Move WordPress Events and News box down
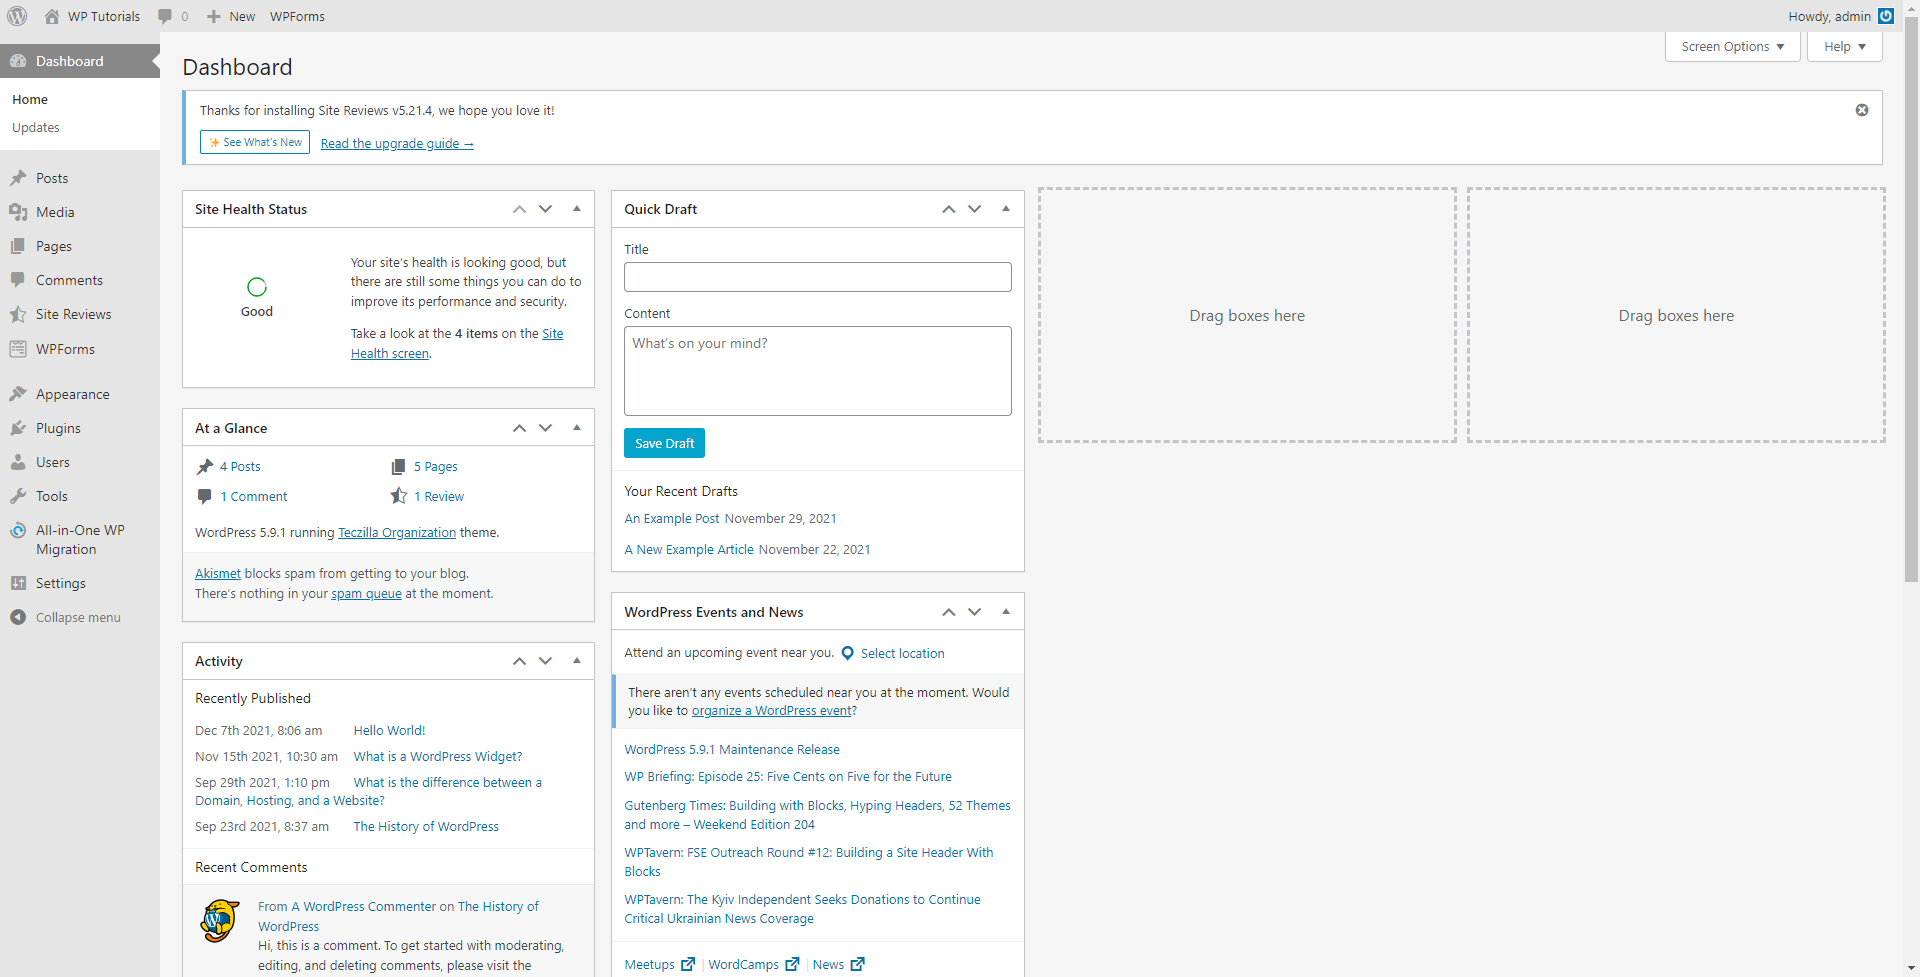1920x977 pixels. [974, 612]
